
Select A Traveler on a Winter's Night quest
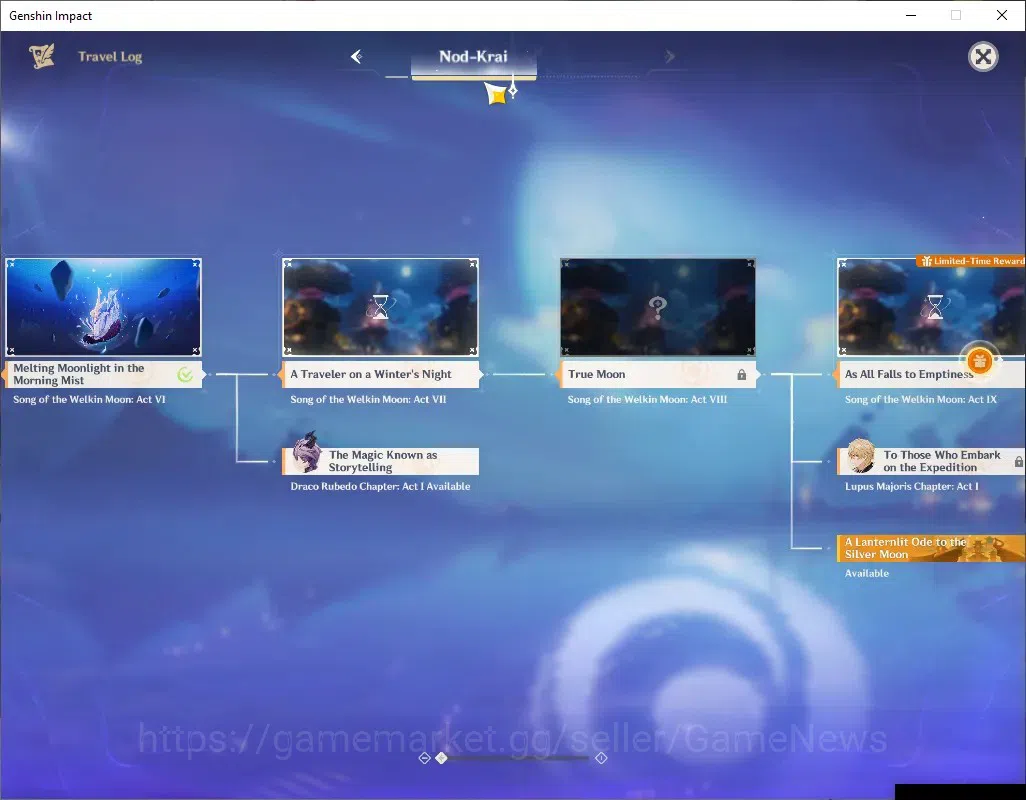[381, 374]
